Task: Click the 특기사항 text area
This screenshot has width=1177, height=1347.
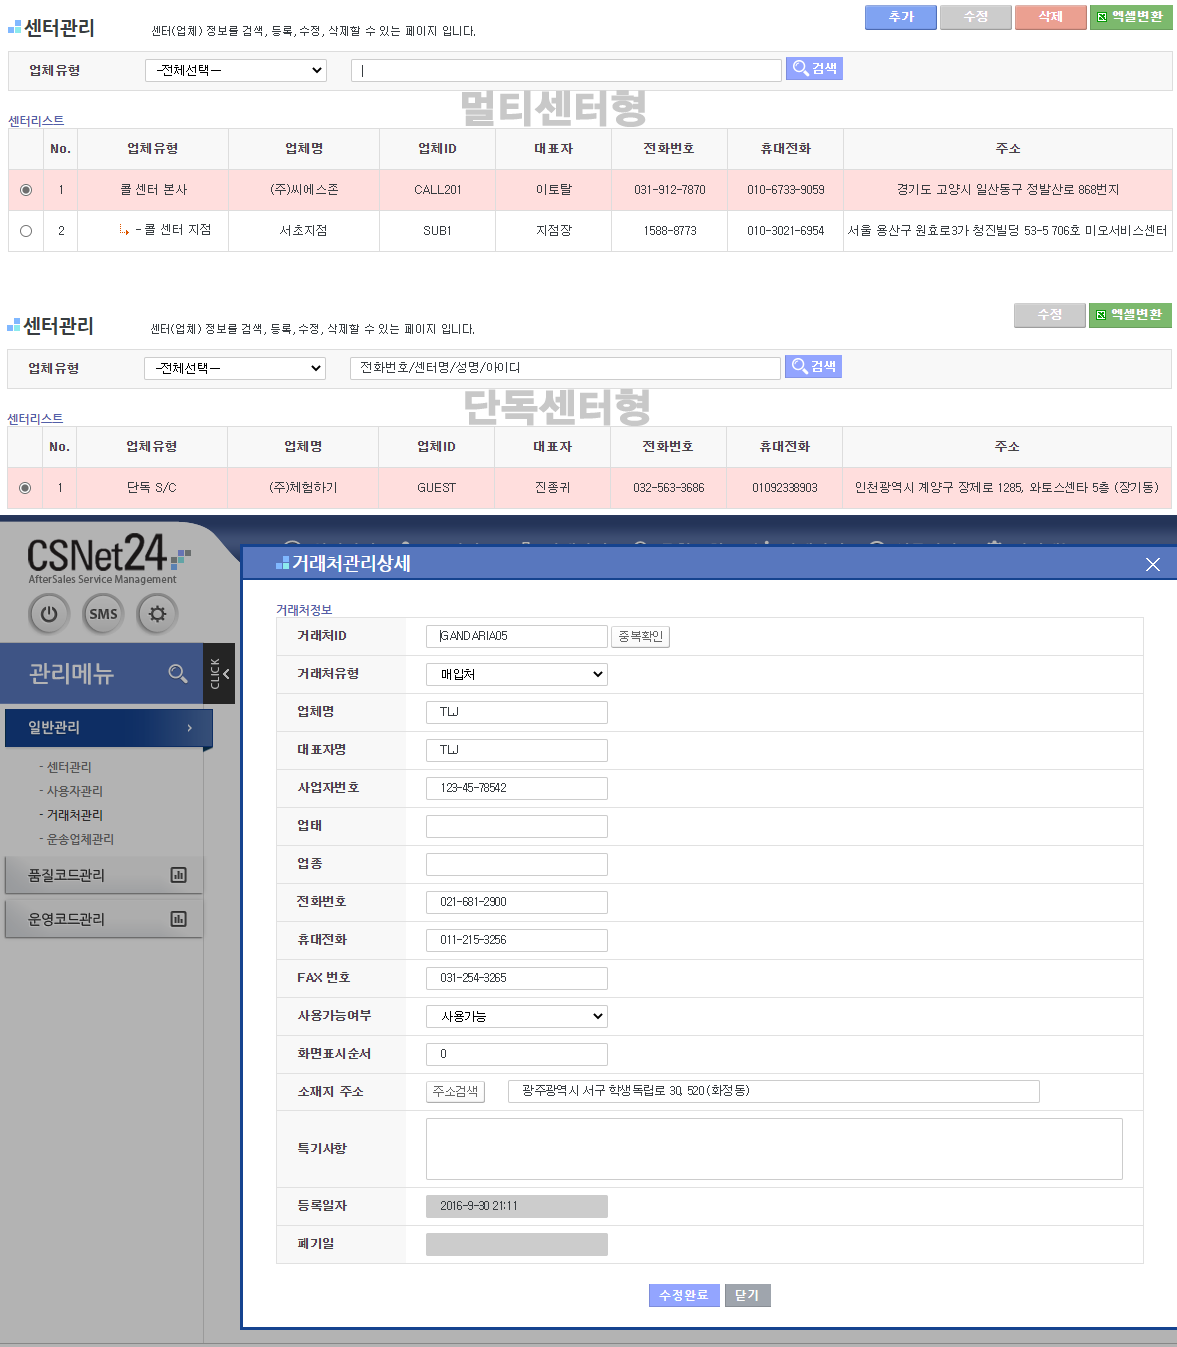Action: 774,1149
